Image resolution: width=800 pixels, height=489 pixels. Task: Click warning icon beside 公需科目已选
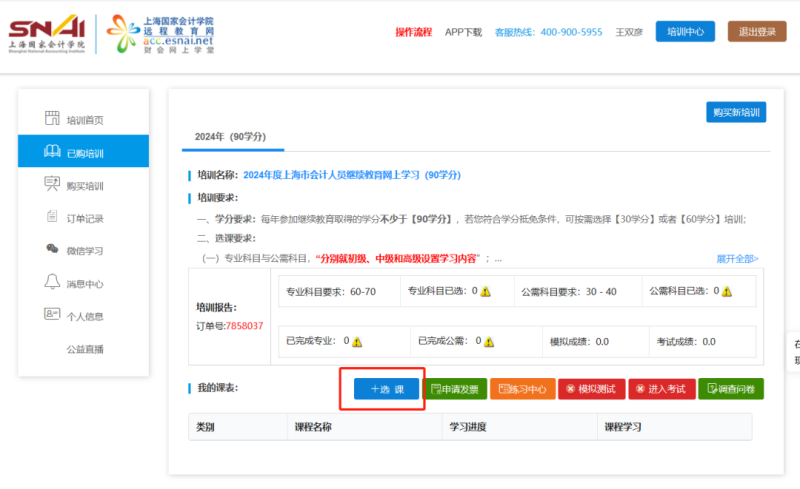pyautogui.click(x=727, y=292)
